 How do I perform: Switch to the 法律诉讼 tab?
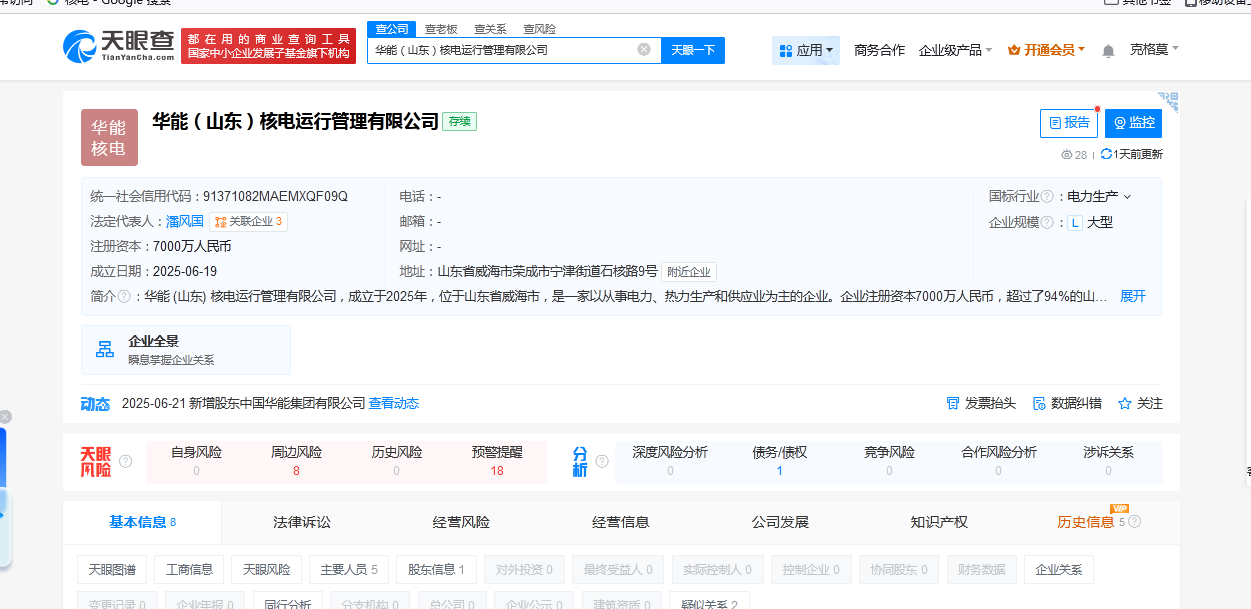301,522
